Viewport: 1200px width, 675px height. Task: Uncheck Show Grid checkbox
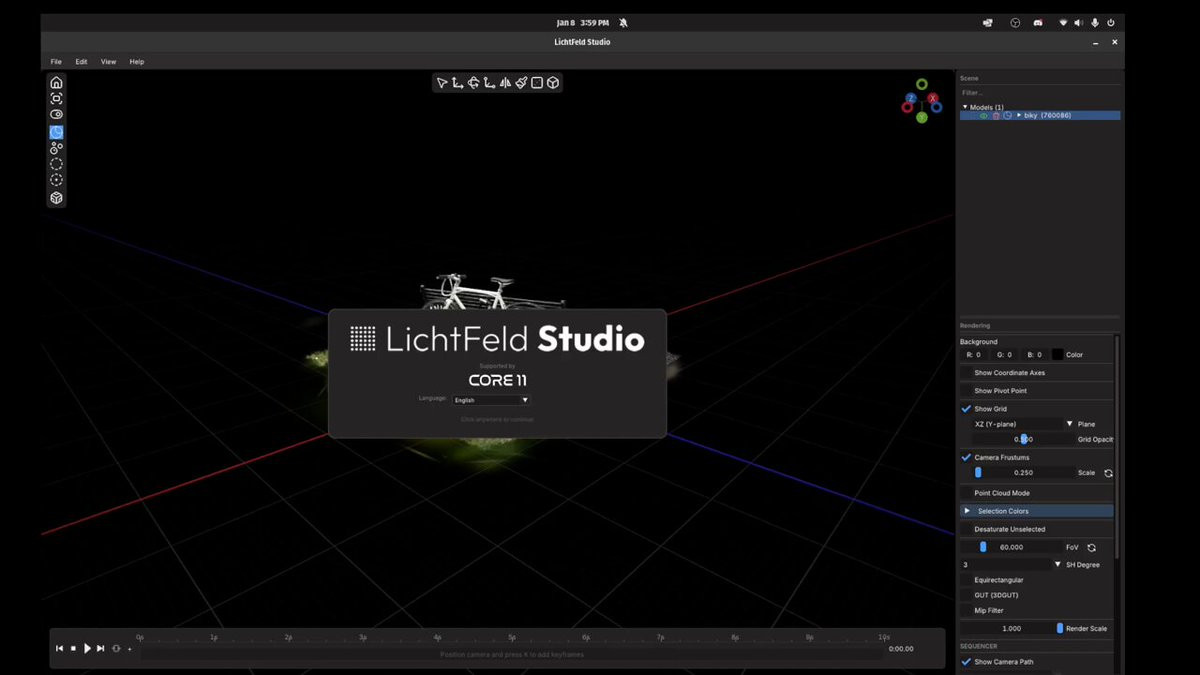966,409
